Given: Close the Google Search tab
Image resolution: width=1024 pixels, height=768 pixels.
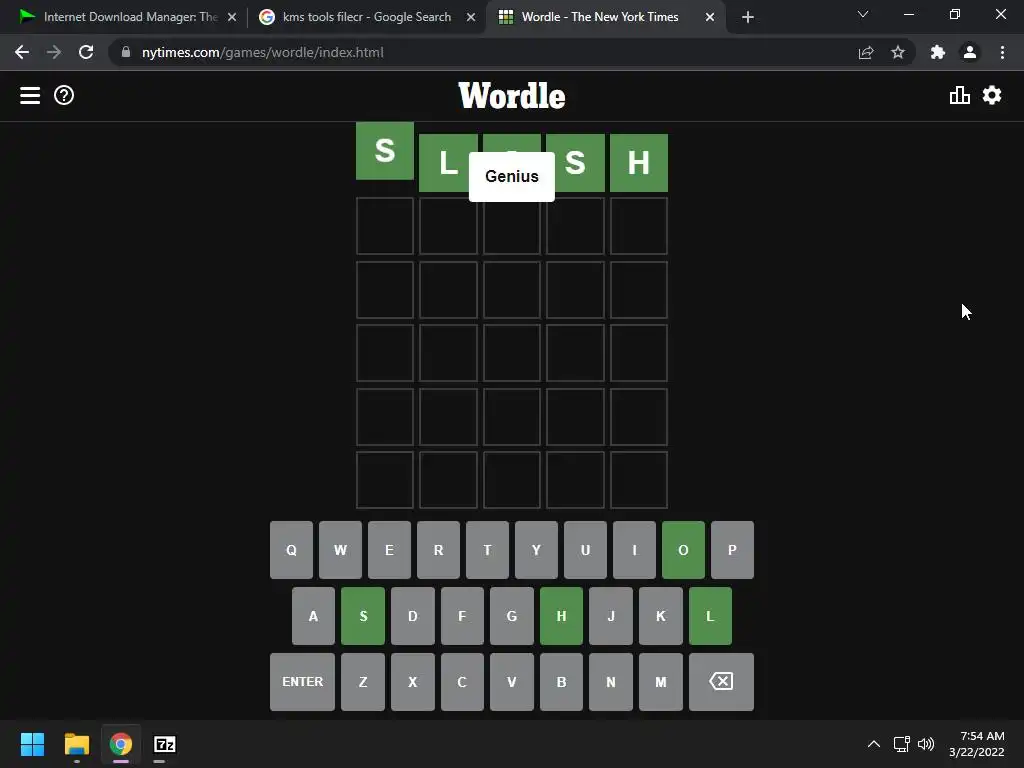Looking at the screenshot, I should 471,17.
